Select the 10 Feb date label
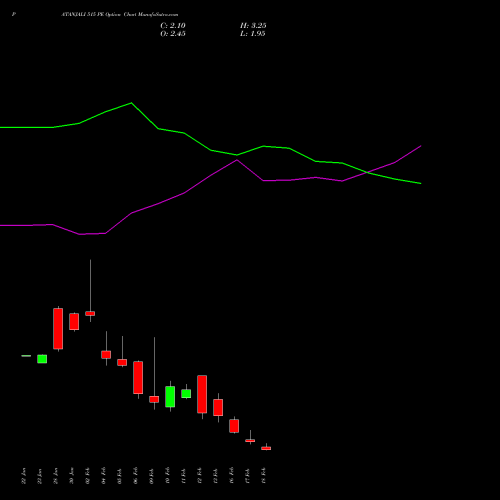500x500 pixels. 168,476
